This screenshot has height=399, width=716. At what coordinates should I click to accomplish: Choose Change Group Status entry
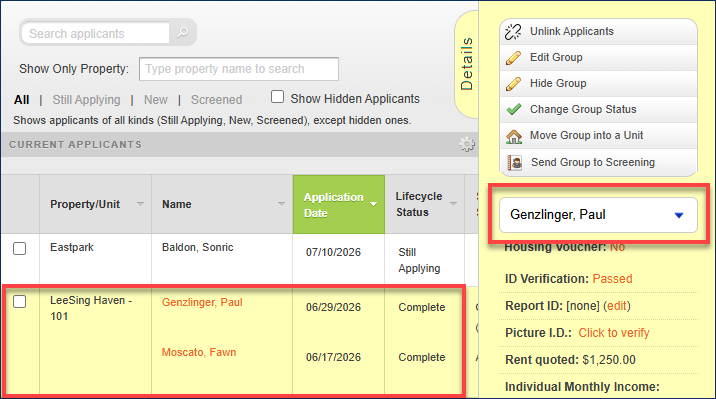598,110
